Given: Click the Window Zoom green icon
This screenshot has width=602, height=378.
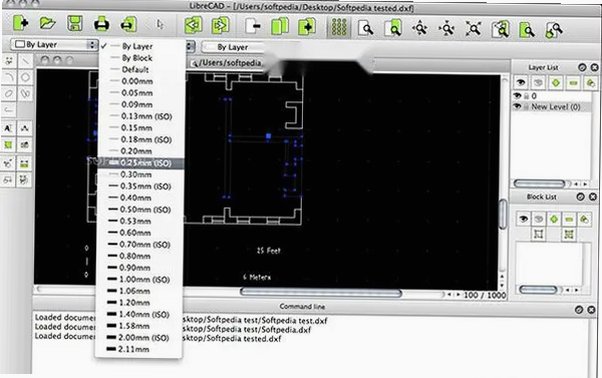Looking at the screenshot, I should pyautogui.click(x=527, y=30).
